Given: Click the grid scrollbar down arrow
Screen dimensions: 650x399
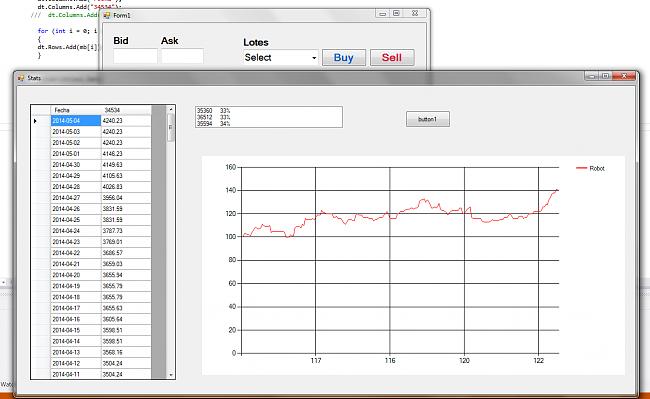Looking at the screenshot, I should coord(171,375).
